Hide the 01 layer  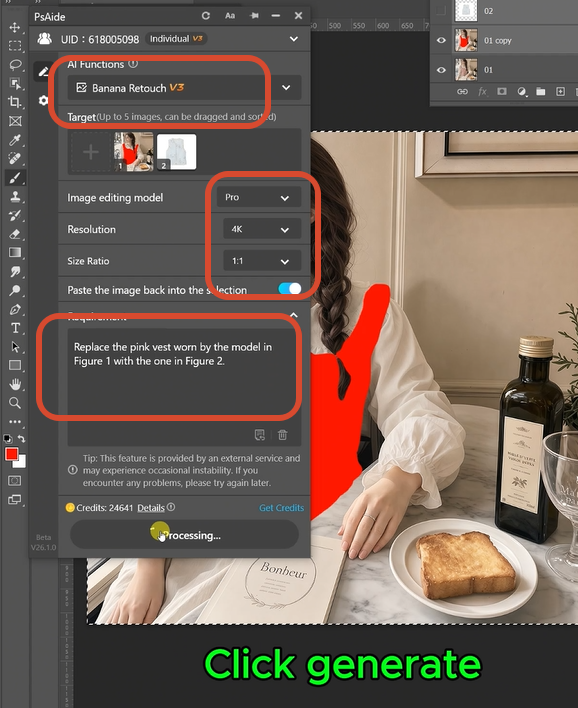point(441,70)
